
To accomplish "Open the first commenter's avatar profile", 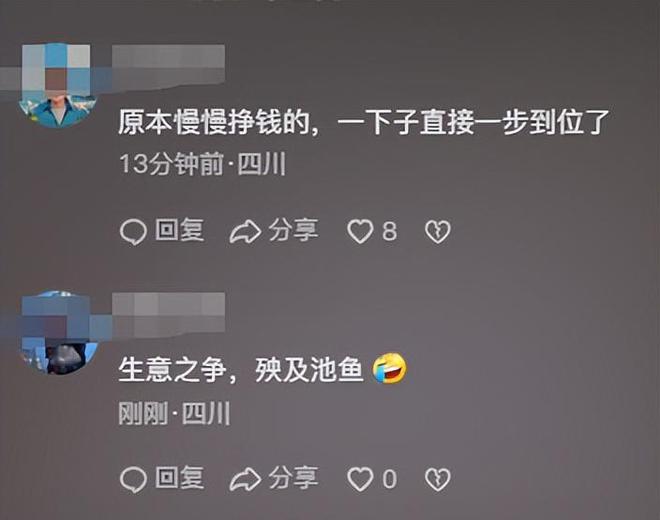I will click(x=59, y=85).
